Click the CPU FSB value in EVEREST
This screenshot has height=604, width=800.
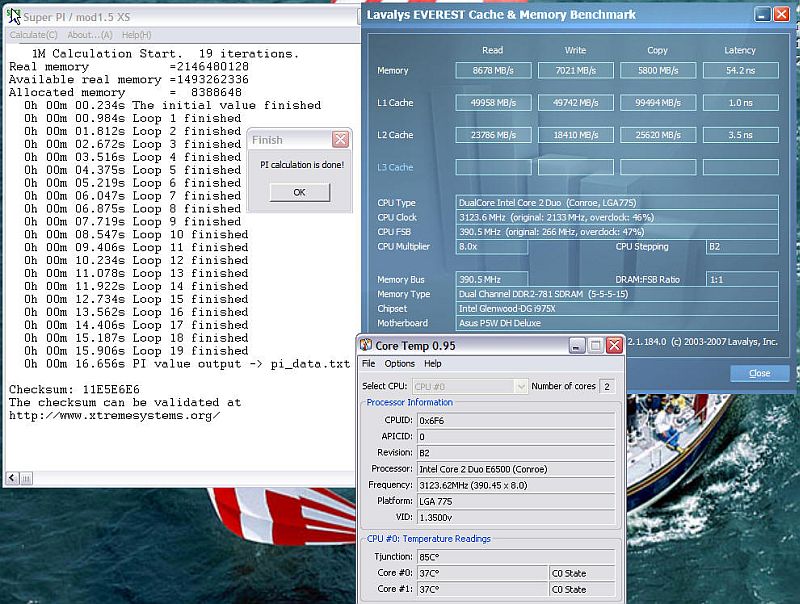pos(617,232)
